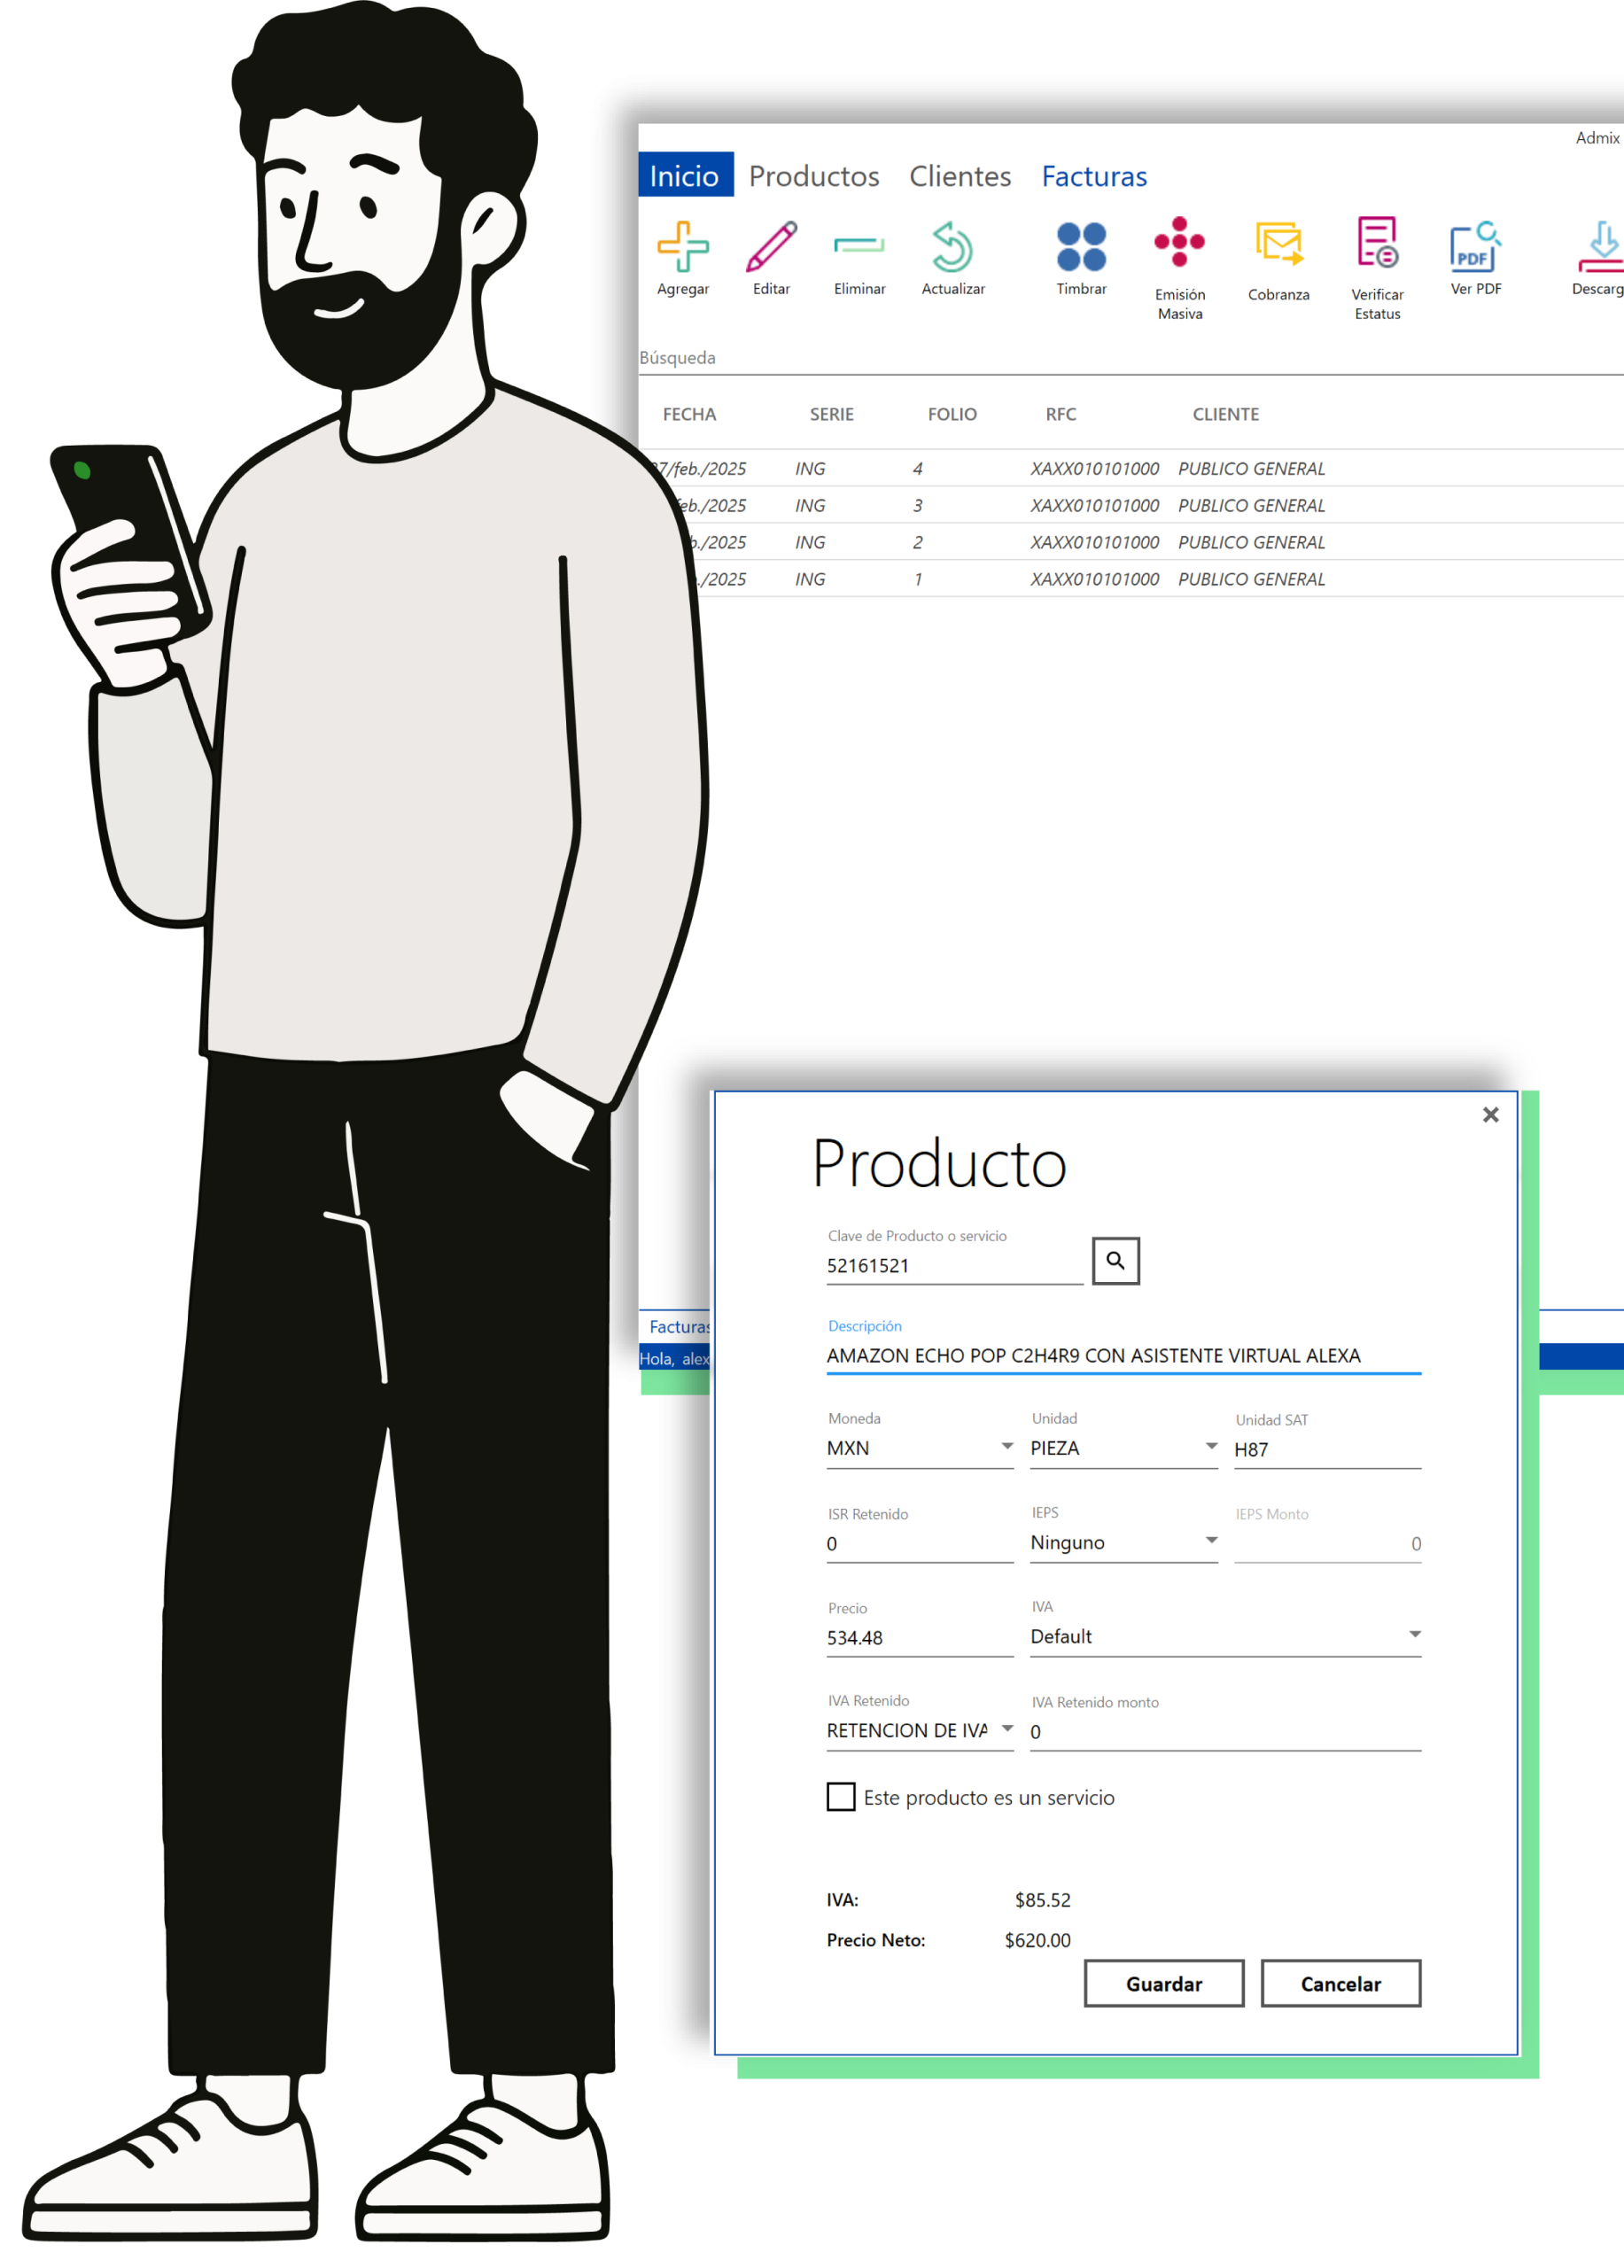
Task: Switch to the Productos tab
Action: (814, 176)
